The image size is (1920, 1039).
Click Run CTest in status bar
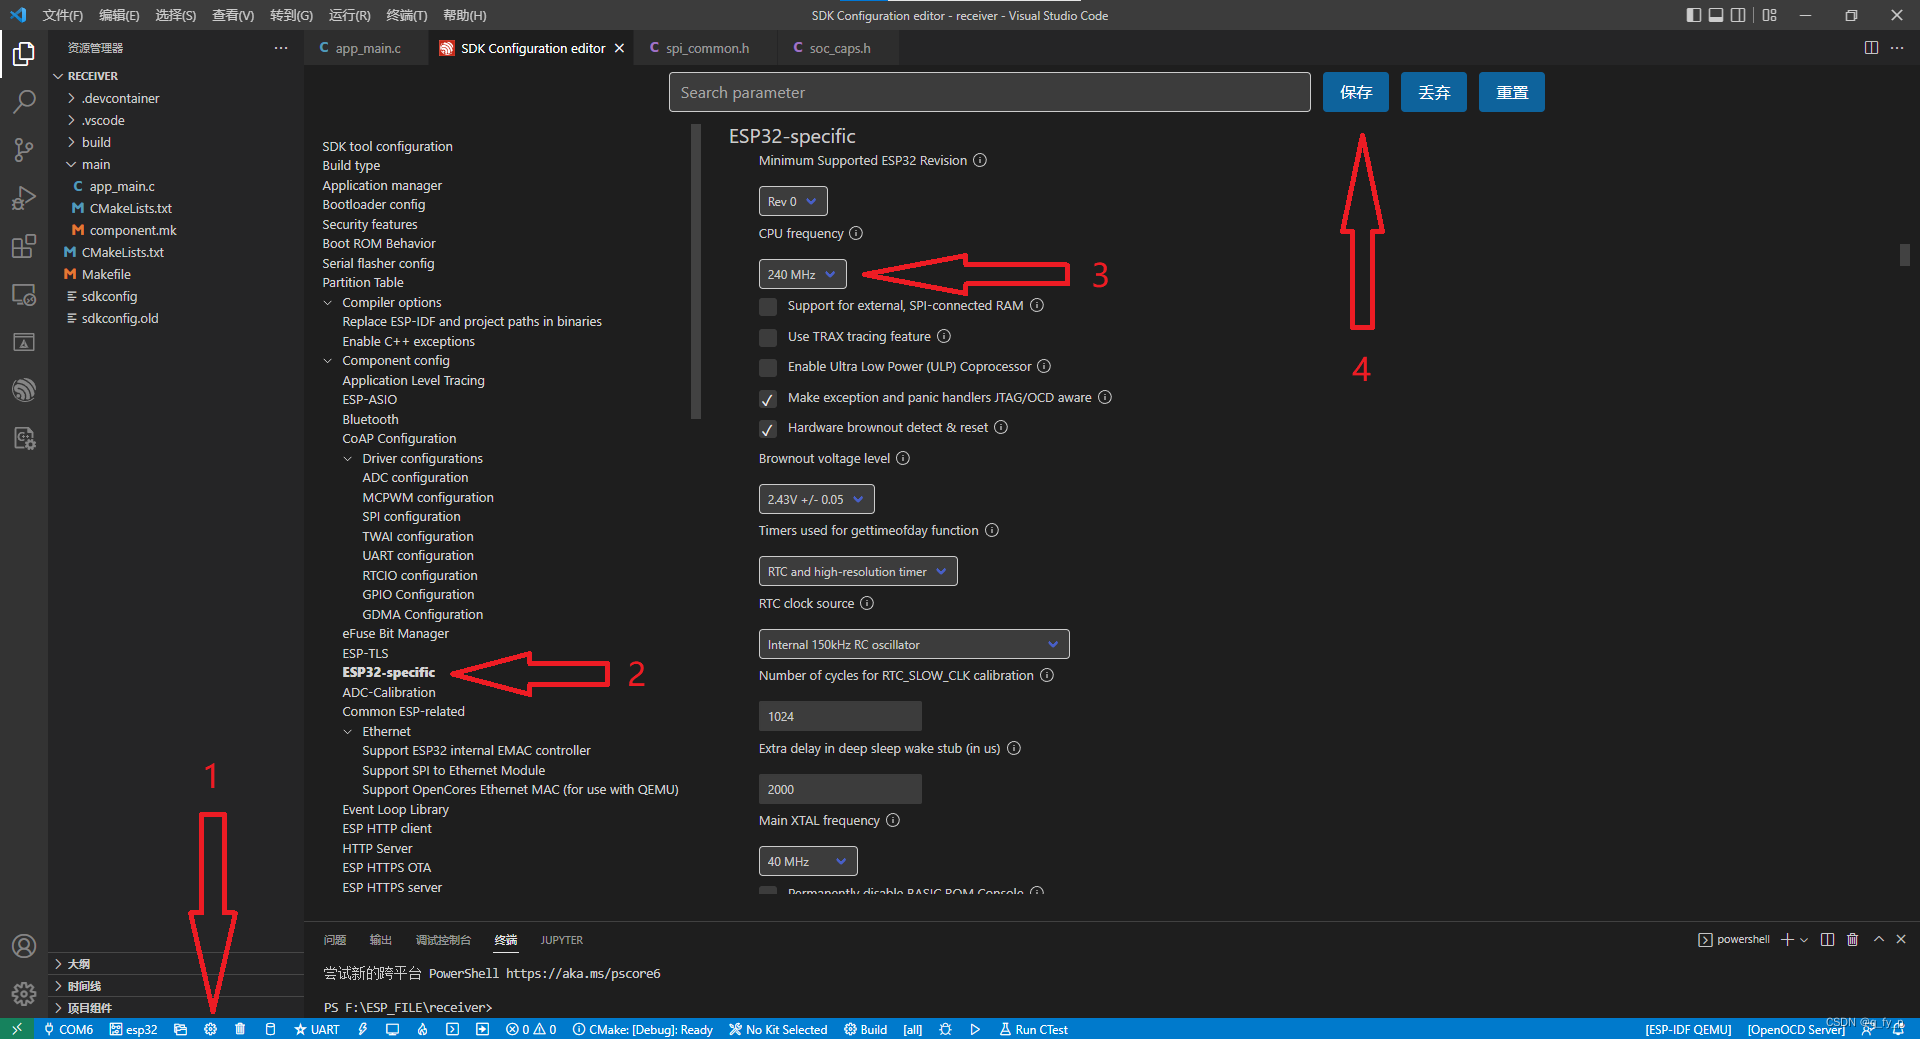coord(1034,1029)
